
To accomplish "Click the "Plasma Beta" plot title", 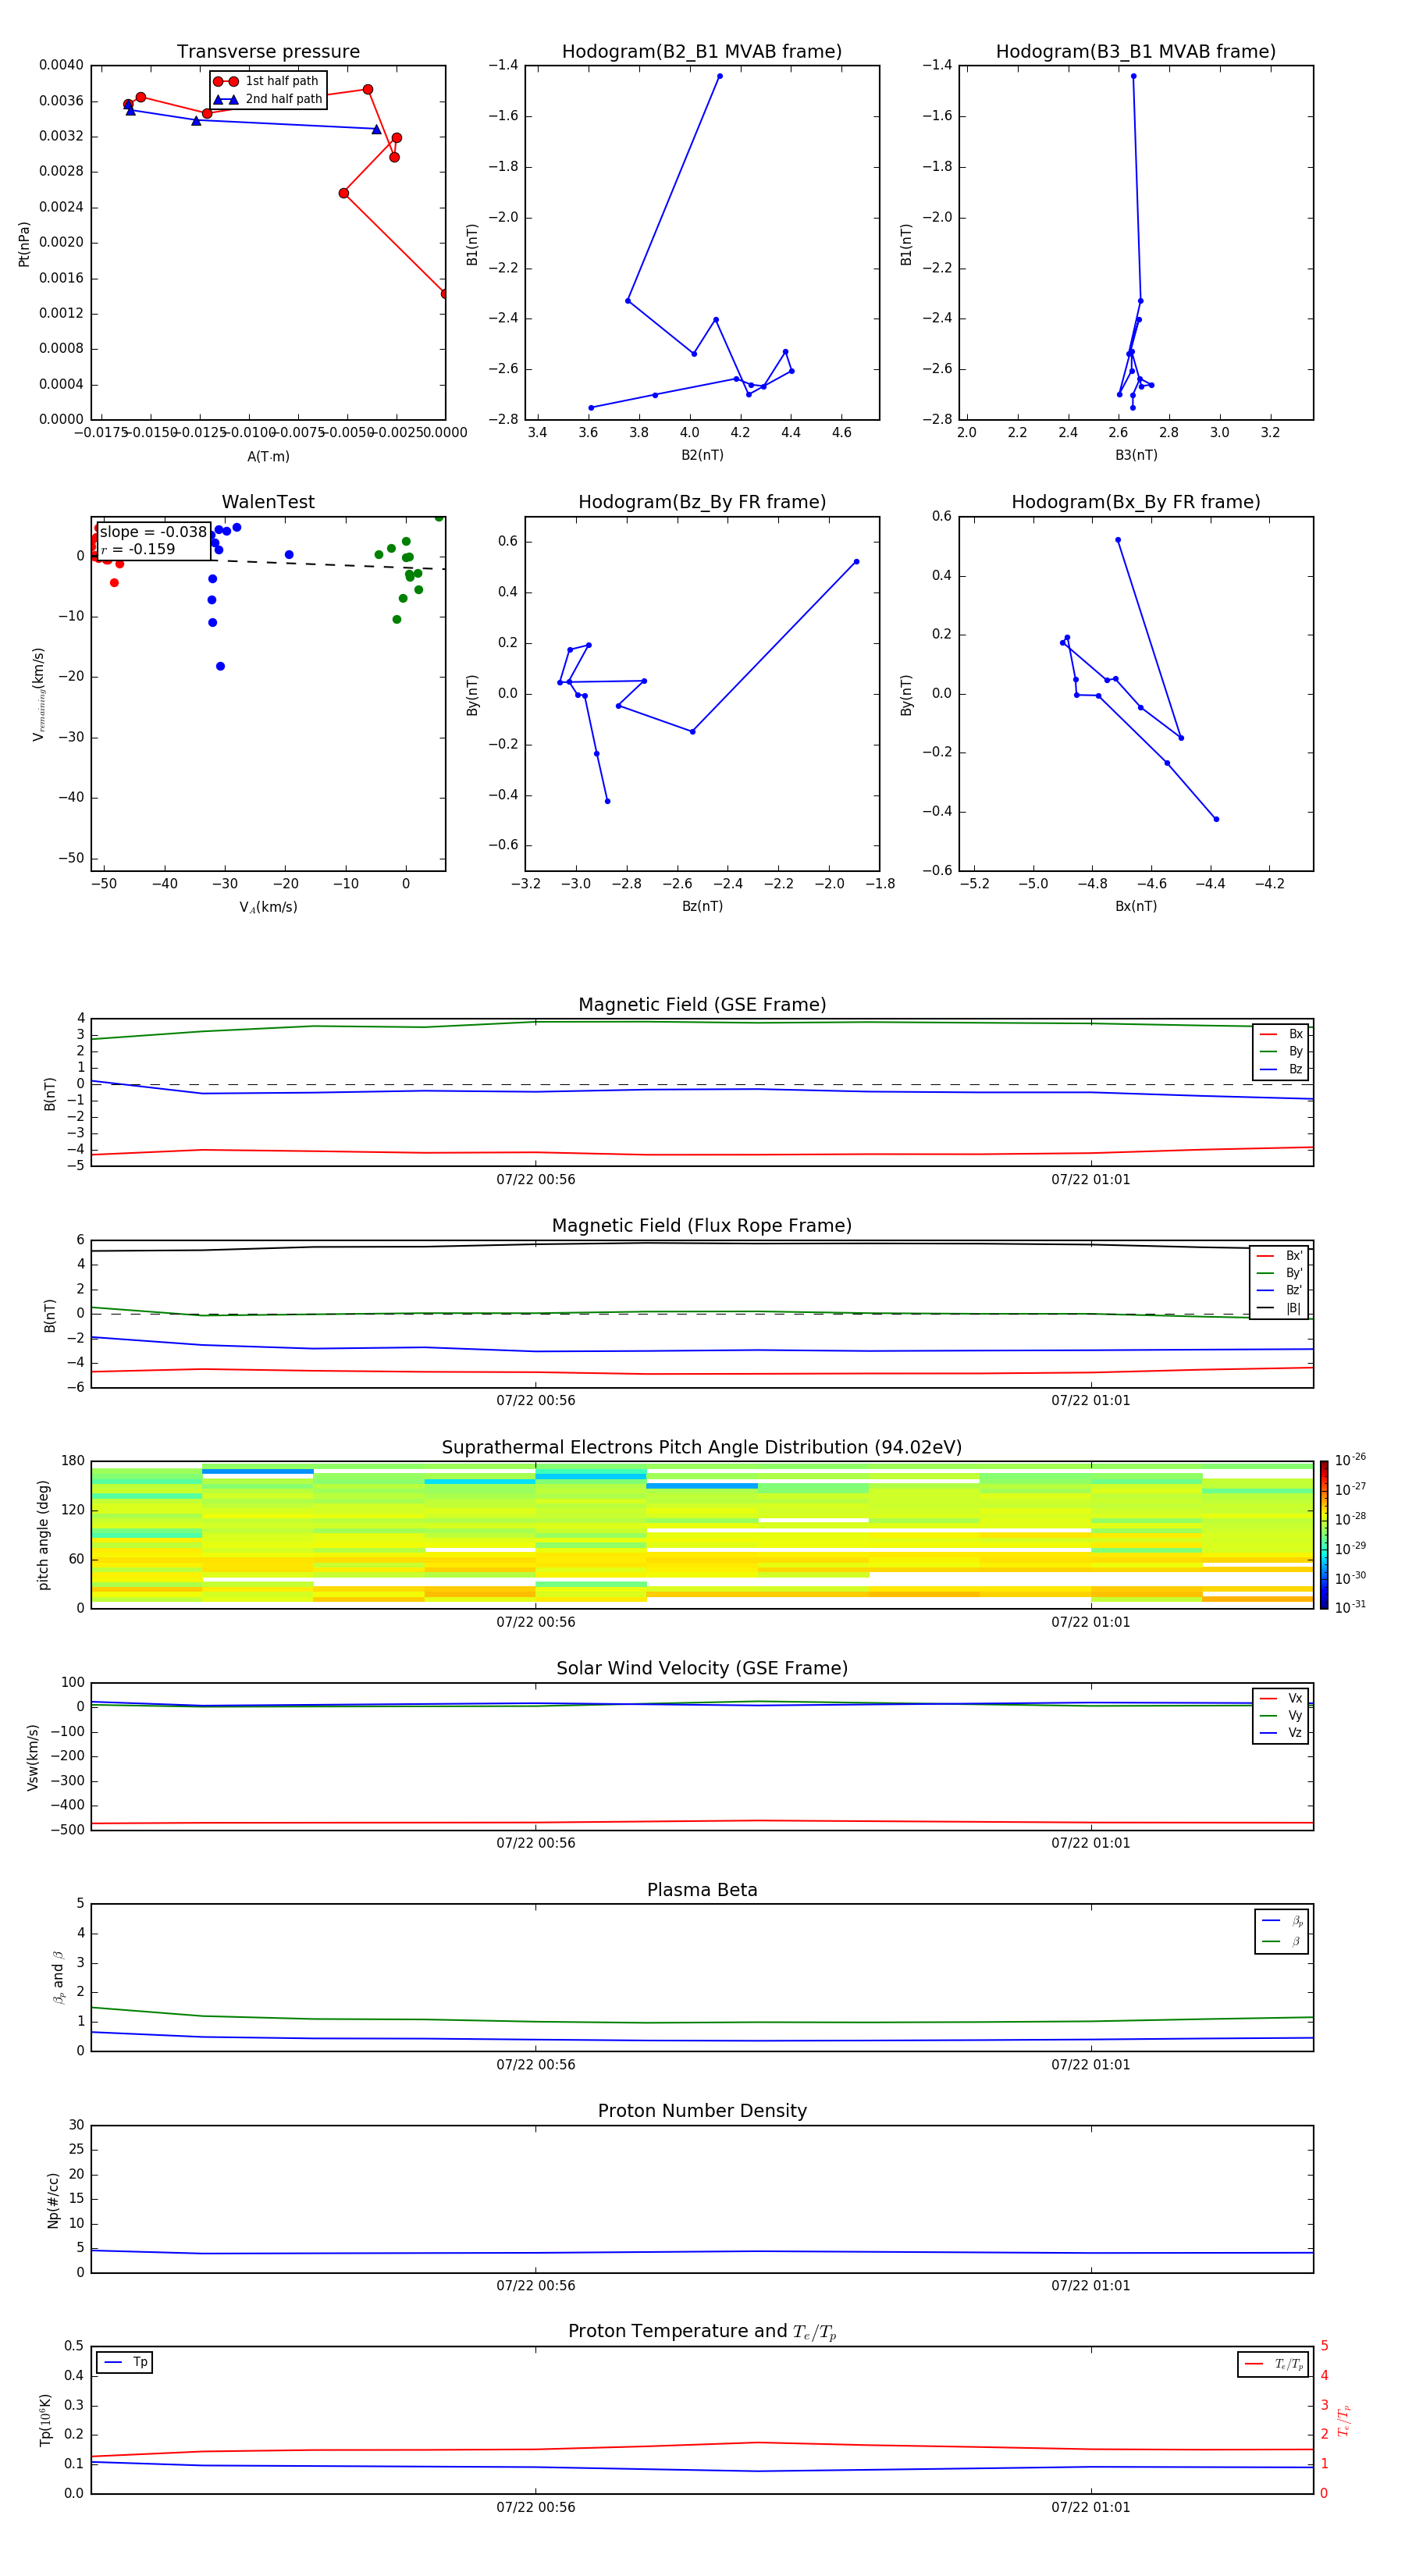I will pos(702,1890).
